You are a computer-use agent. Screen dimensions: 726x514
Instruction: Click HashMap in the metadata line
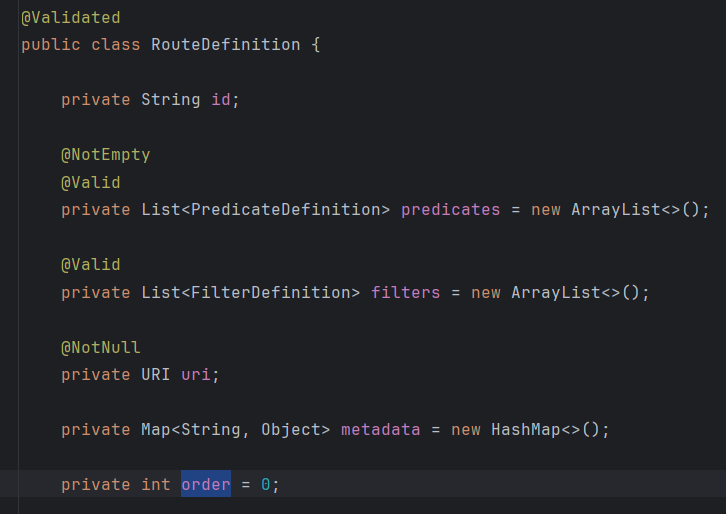click(x=526, y=430)
